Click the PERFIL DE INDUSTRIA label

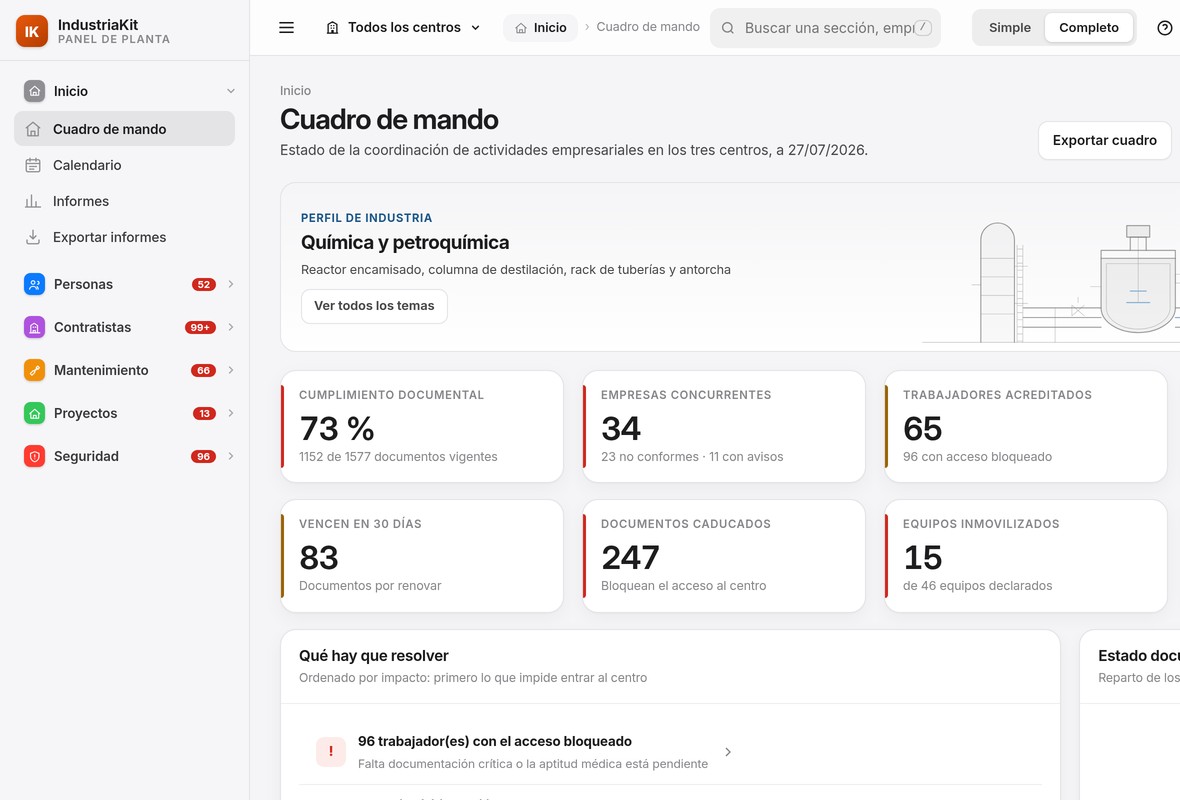[x=366, y=217]
